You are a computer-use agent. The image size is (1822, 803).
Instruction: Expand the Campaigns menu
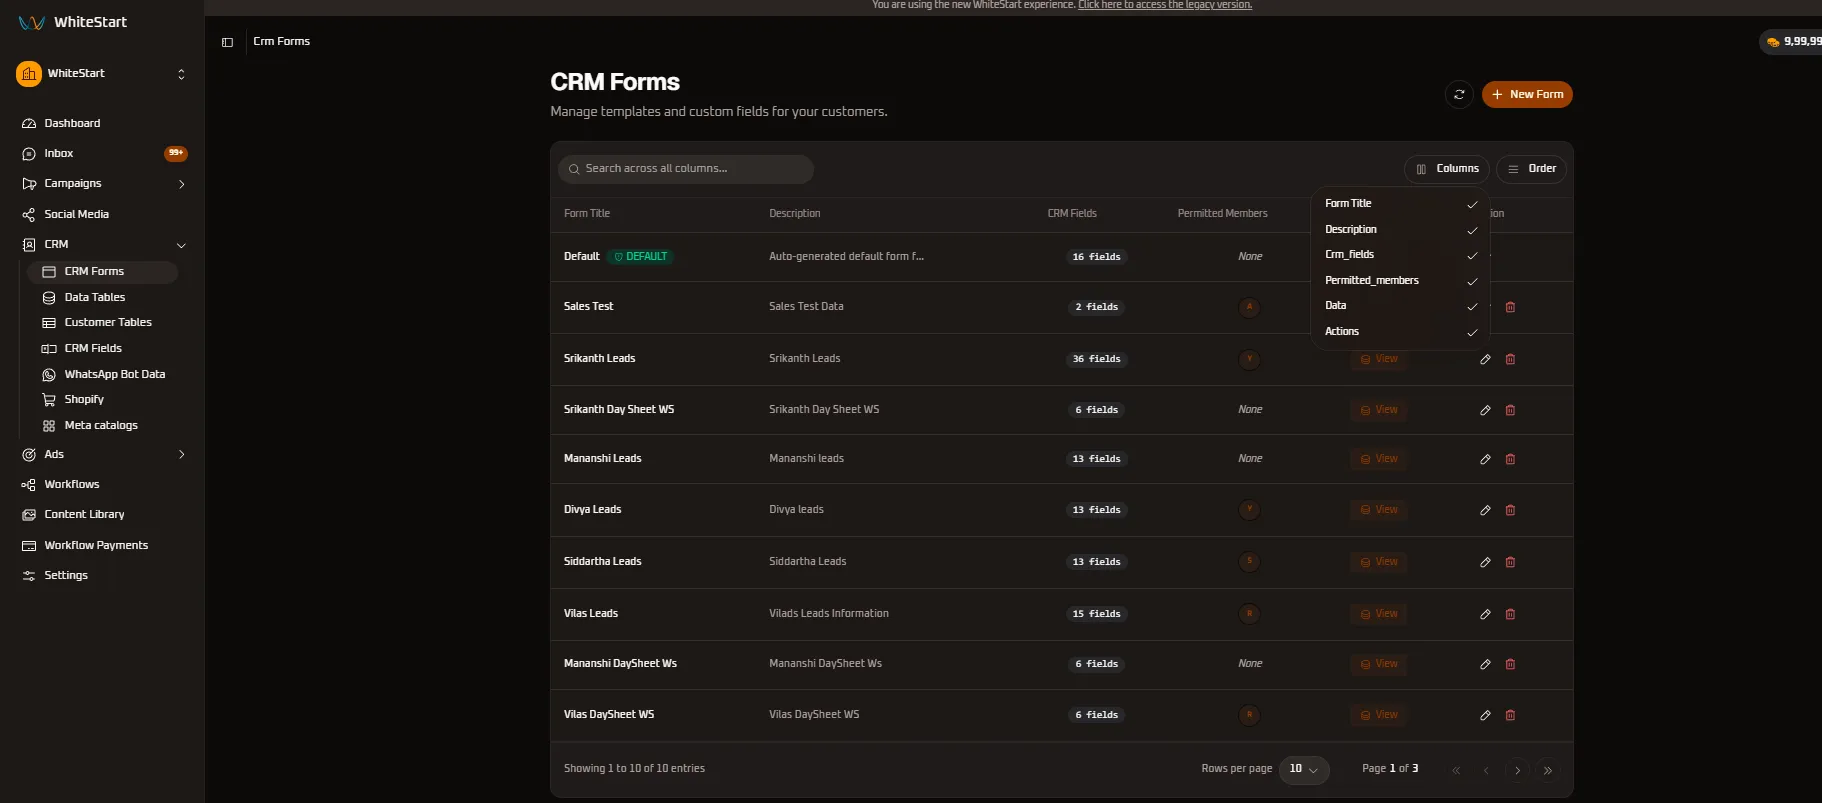tap(103, 184)
